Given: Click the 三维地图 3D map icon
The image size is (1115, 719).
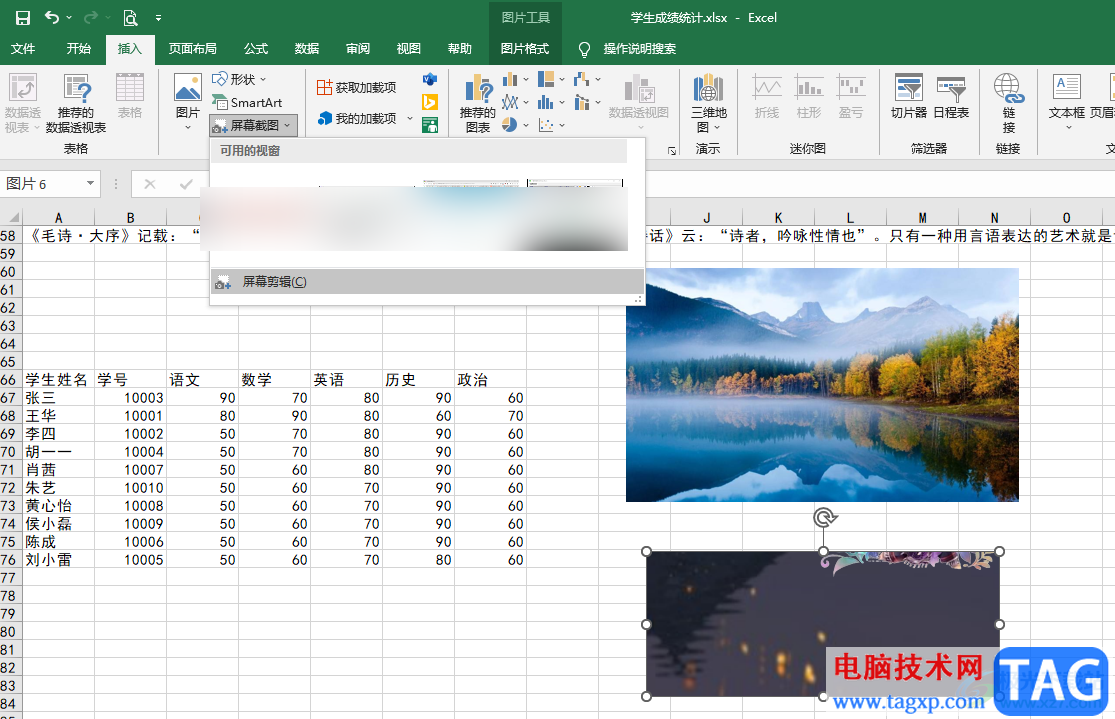Looking at the screenshot, I should (708, 103).
